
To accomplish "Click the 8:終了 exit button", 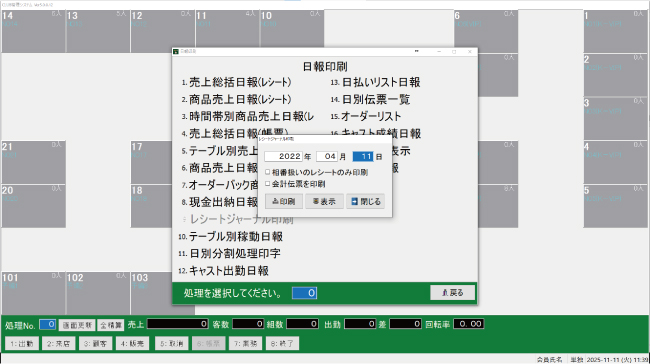I will [x=282, y=343].
